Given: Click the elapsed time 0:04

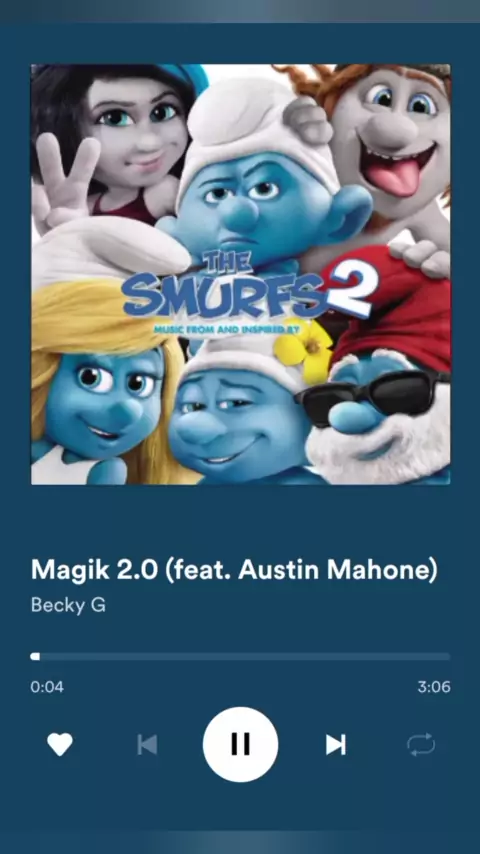Looking at the screenshot, I should tap(47, 687).
